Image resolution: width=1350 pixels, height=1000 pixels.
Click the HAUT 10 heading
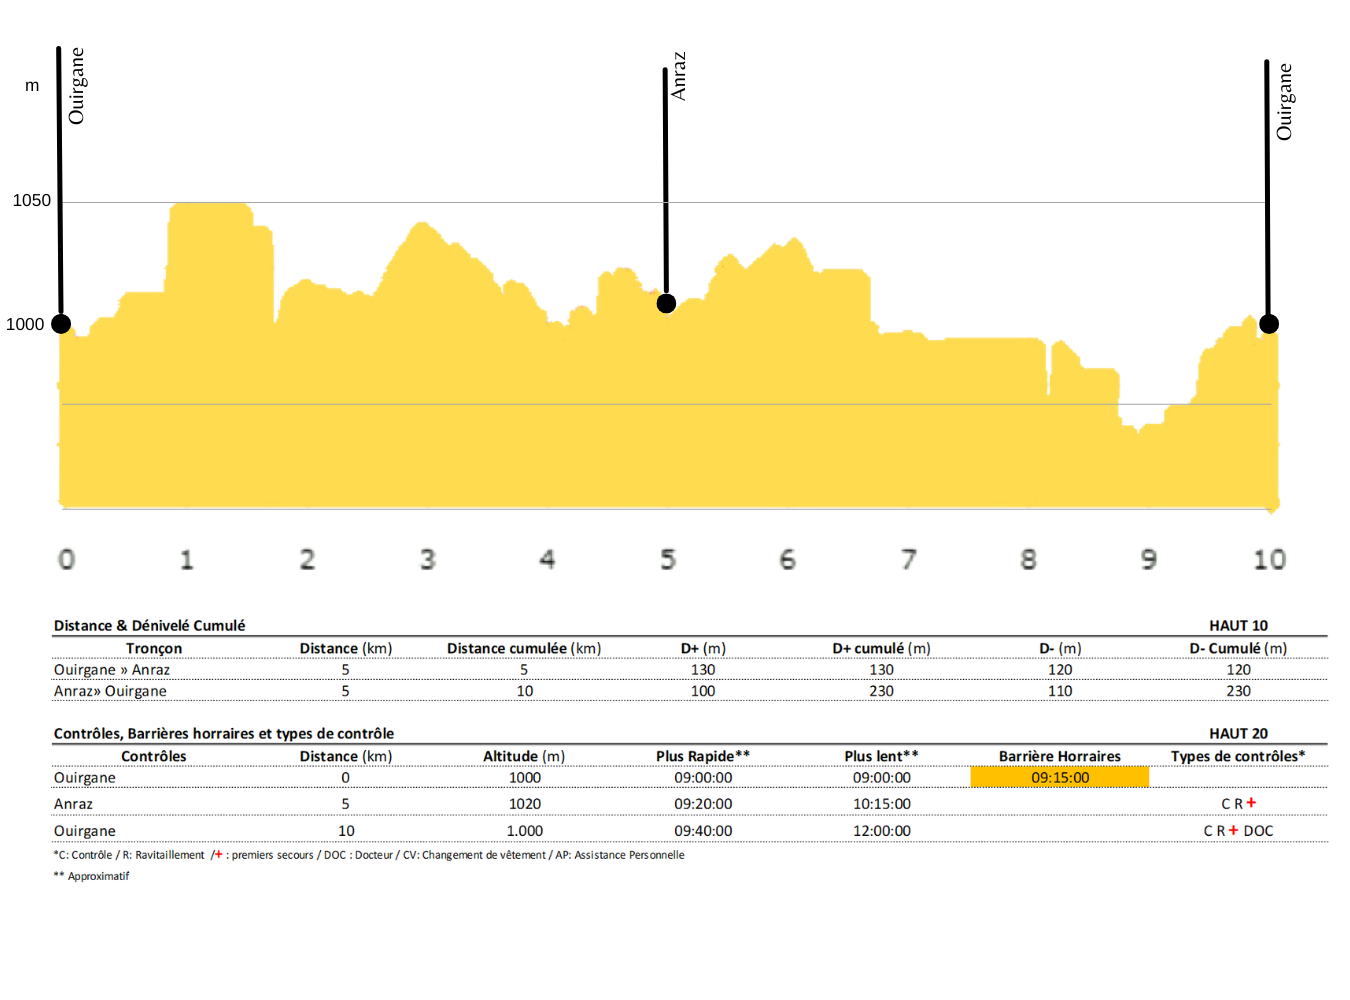point(1237,626)
